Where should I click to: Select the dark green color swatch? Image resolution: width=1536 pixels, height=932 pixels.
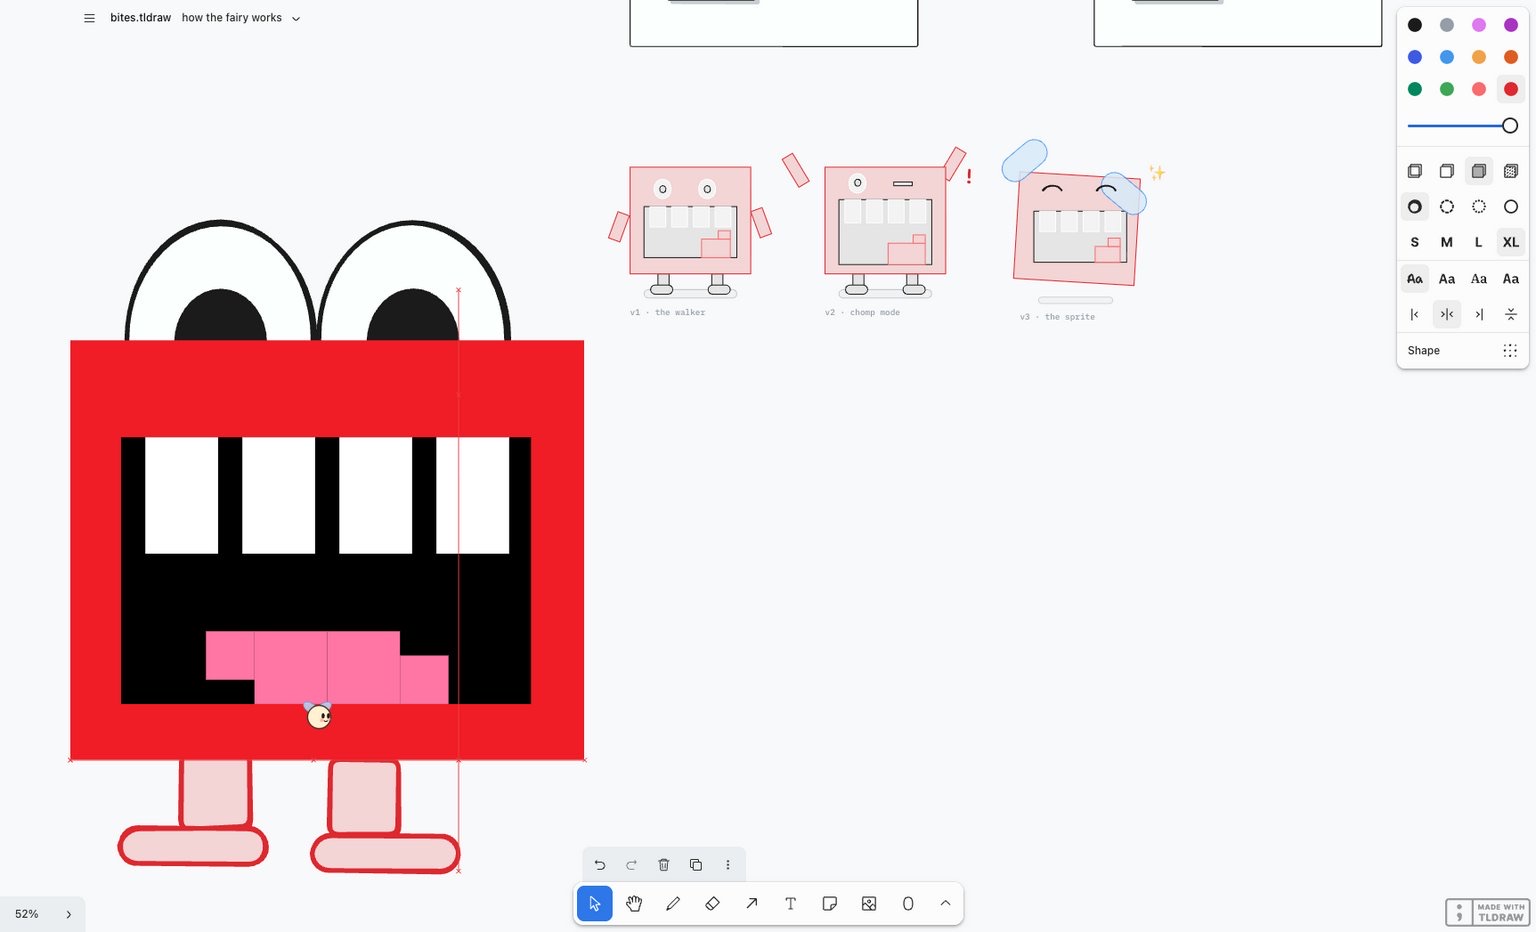click(1414, 89)
